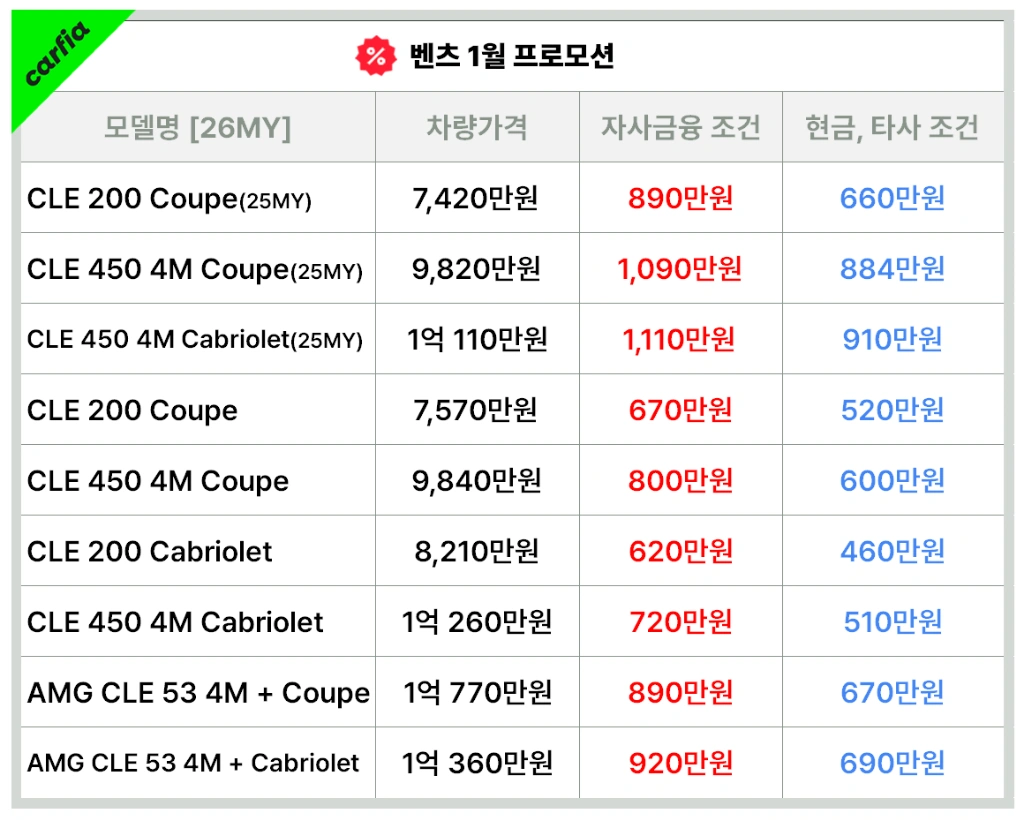Click the red 920만원 finance discount
The height and width of the screenshot is (820, 1024).
pos(680,763)
